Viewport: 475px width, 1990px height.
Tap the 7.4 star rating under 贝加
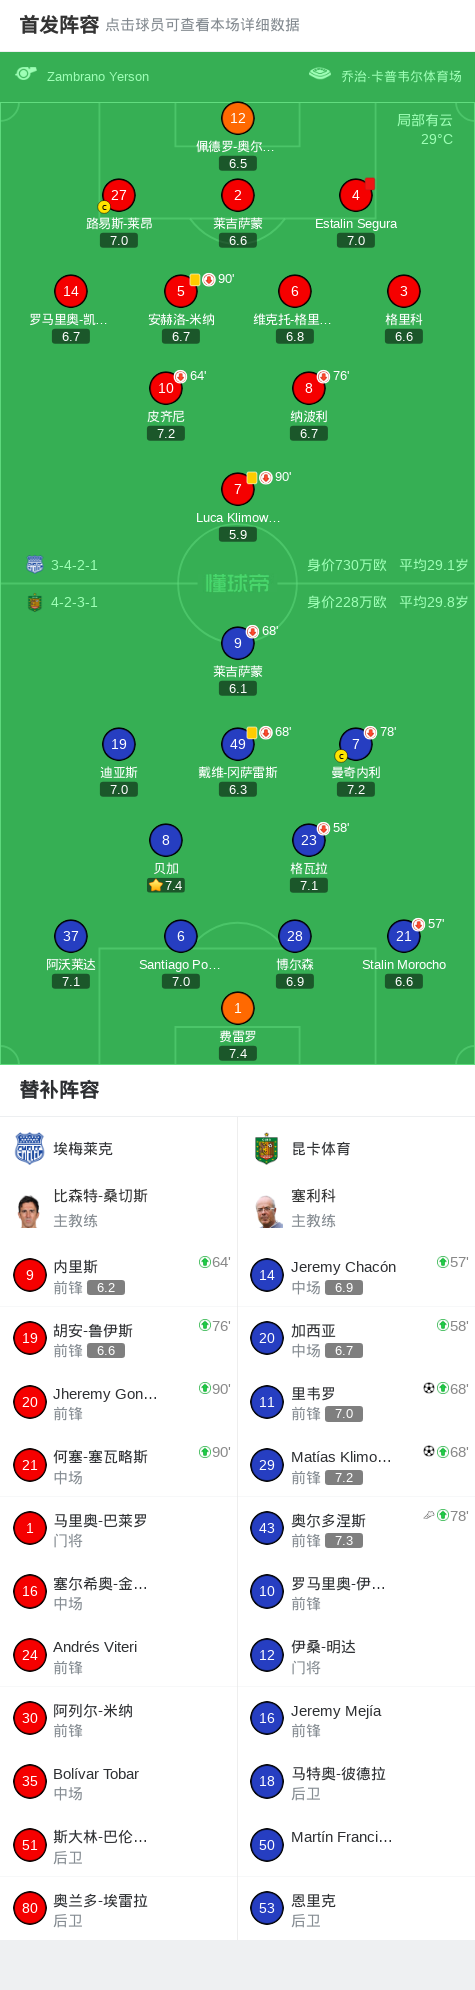166,885
